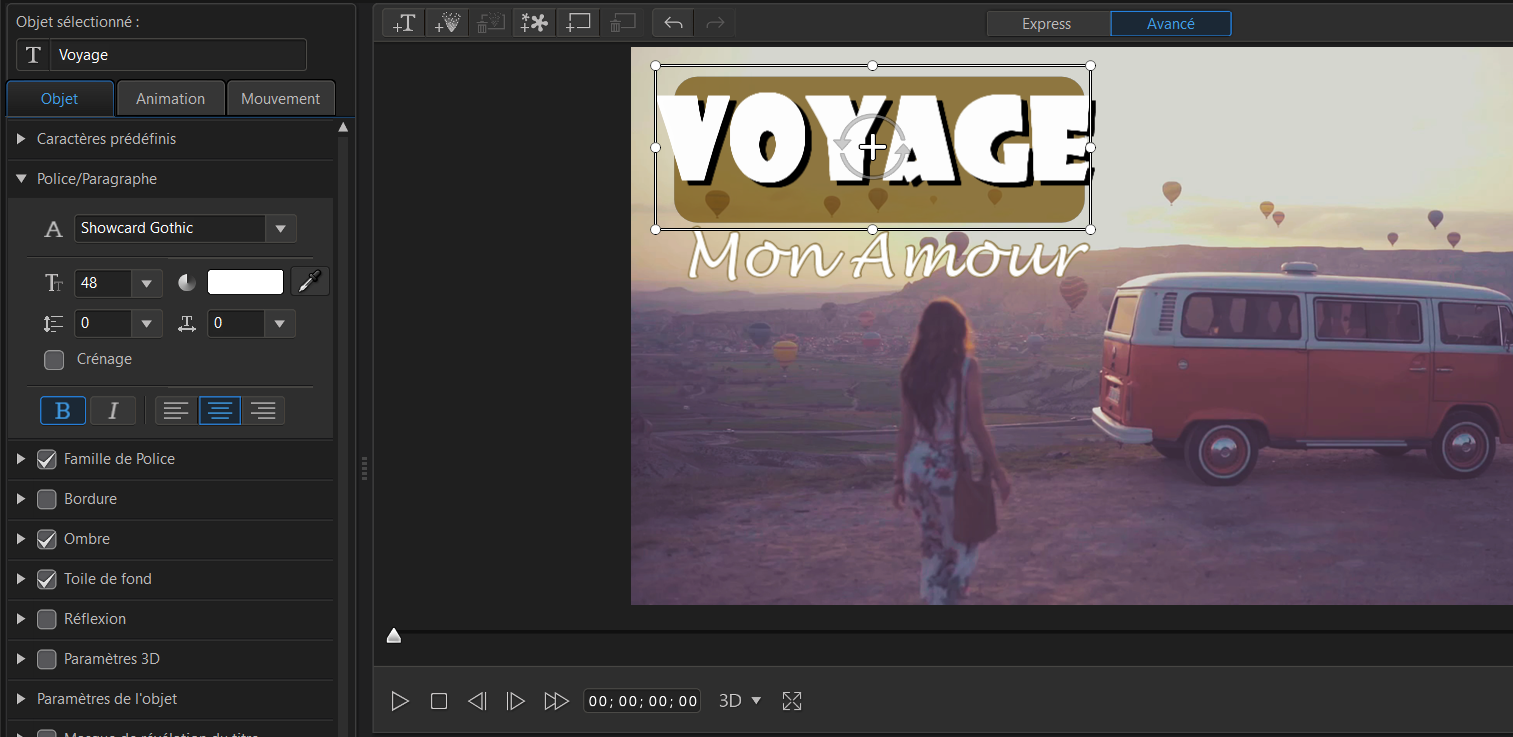
Task: Expand the Réflexion section arrow
Action: click(22, 619)
